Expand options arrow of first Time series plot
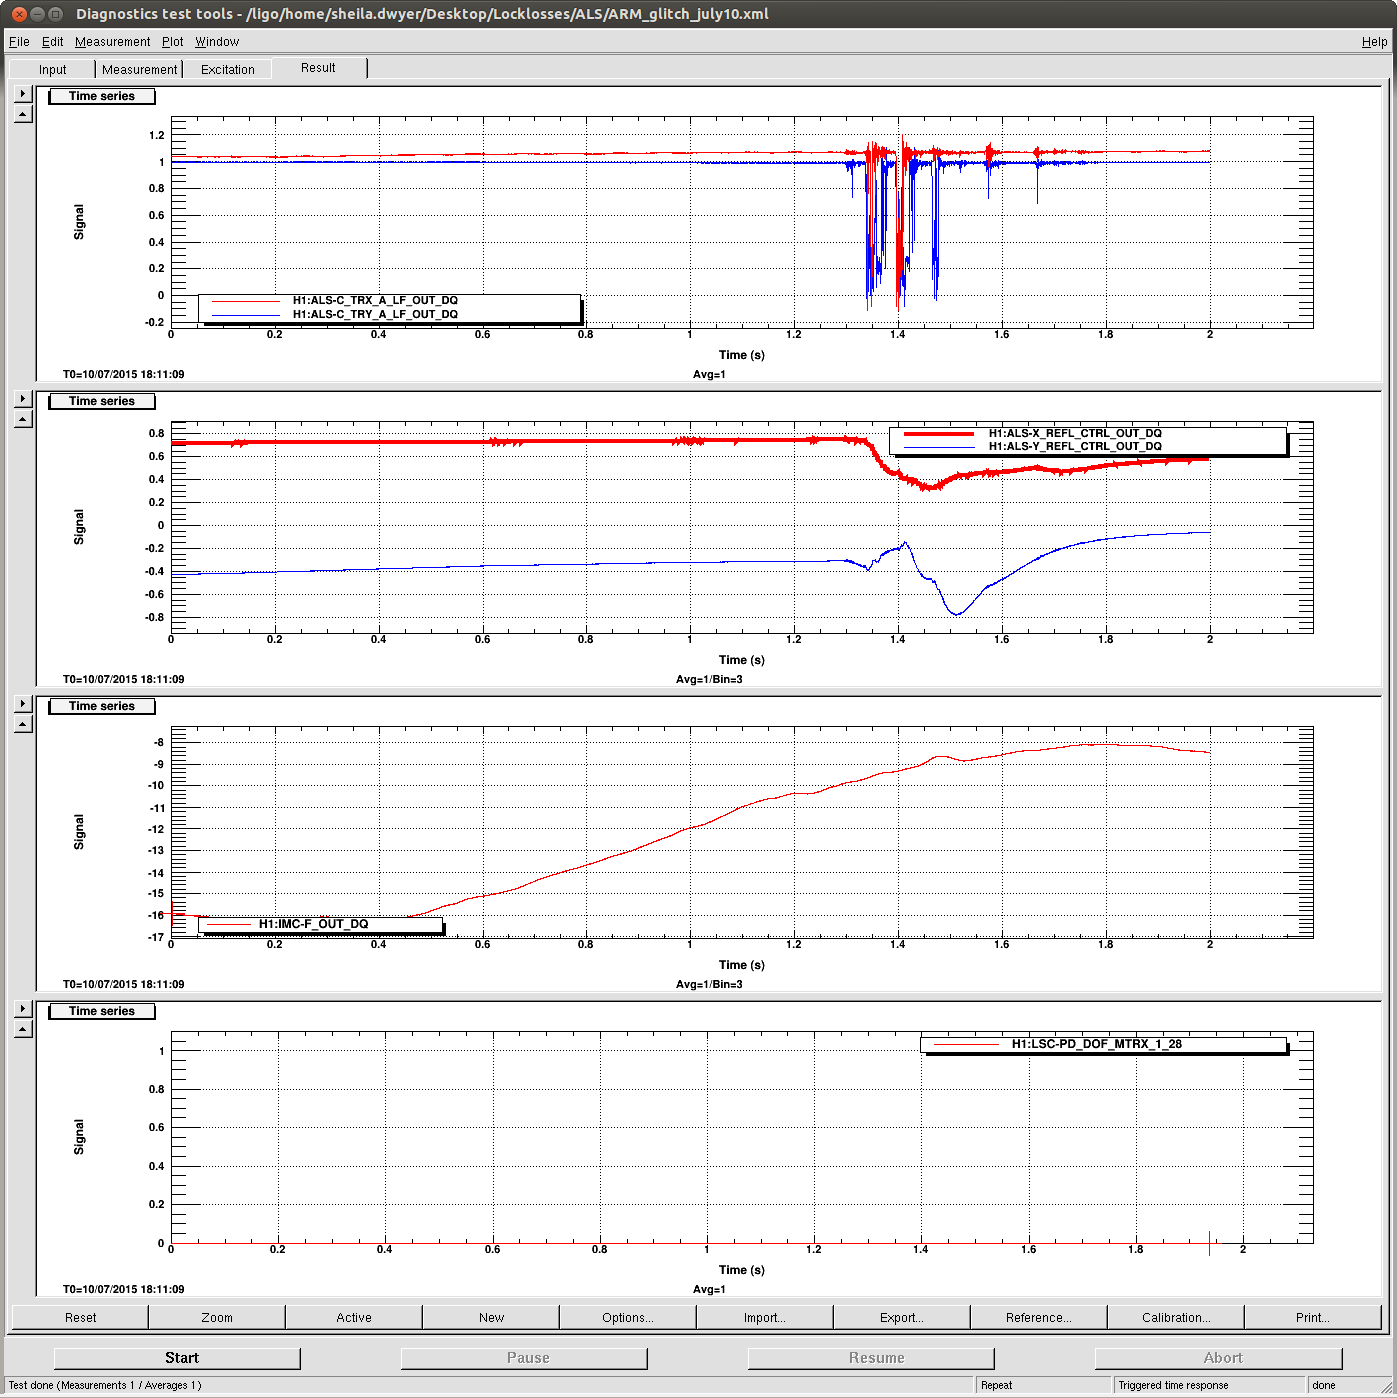The height and width of the screenshot is (1398, 1397). pyautogui.click(x=23, y=93)
